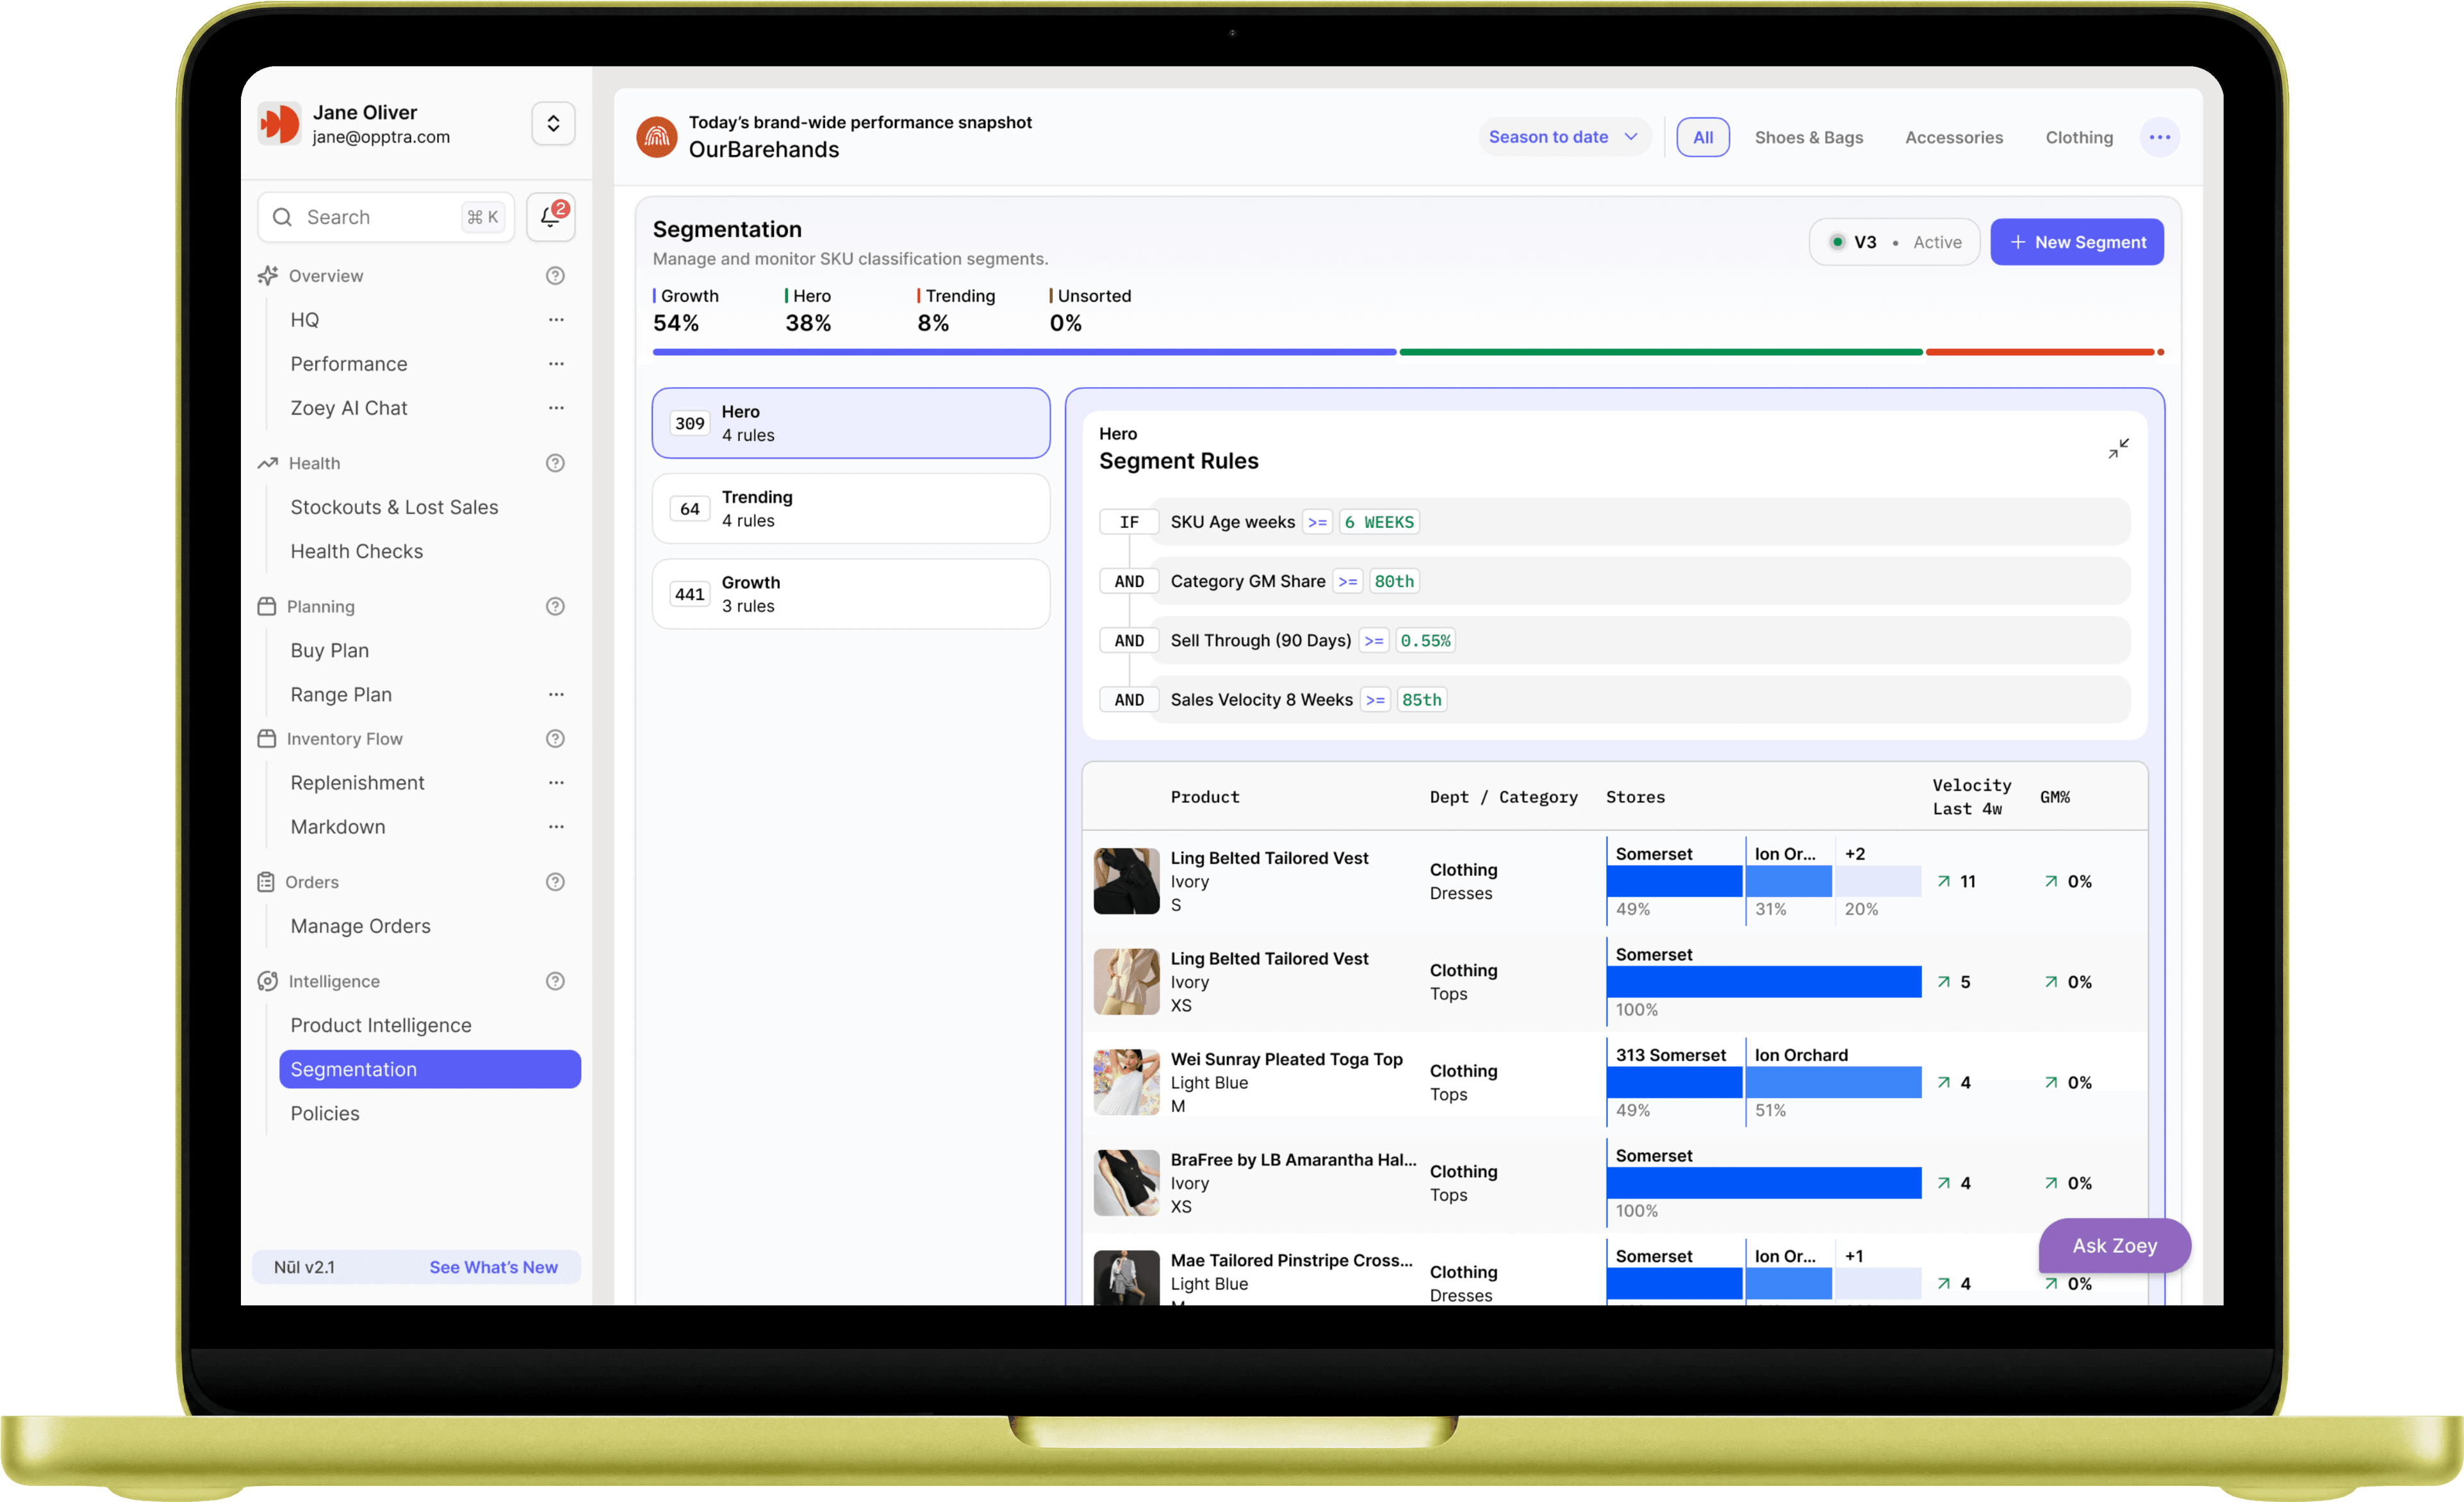
Task: Open the Performance item ellipsis menu
Action: tap(556, 364)
